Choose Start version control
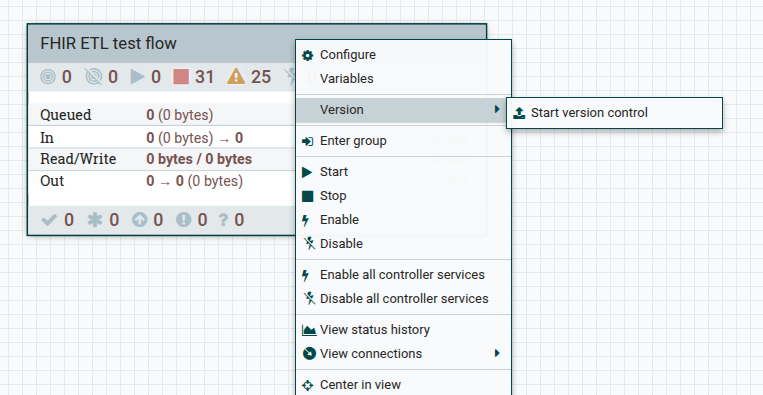Image resolution: width=763 pixels, height=395 pixels. tap(615, 113)
